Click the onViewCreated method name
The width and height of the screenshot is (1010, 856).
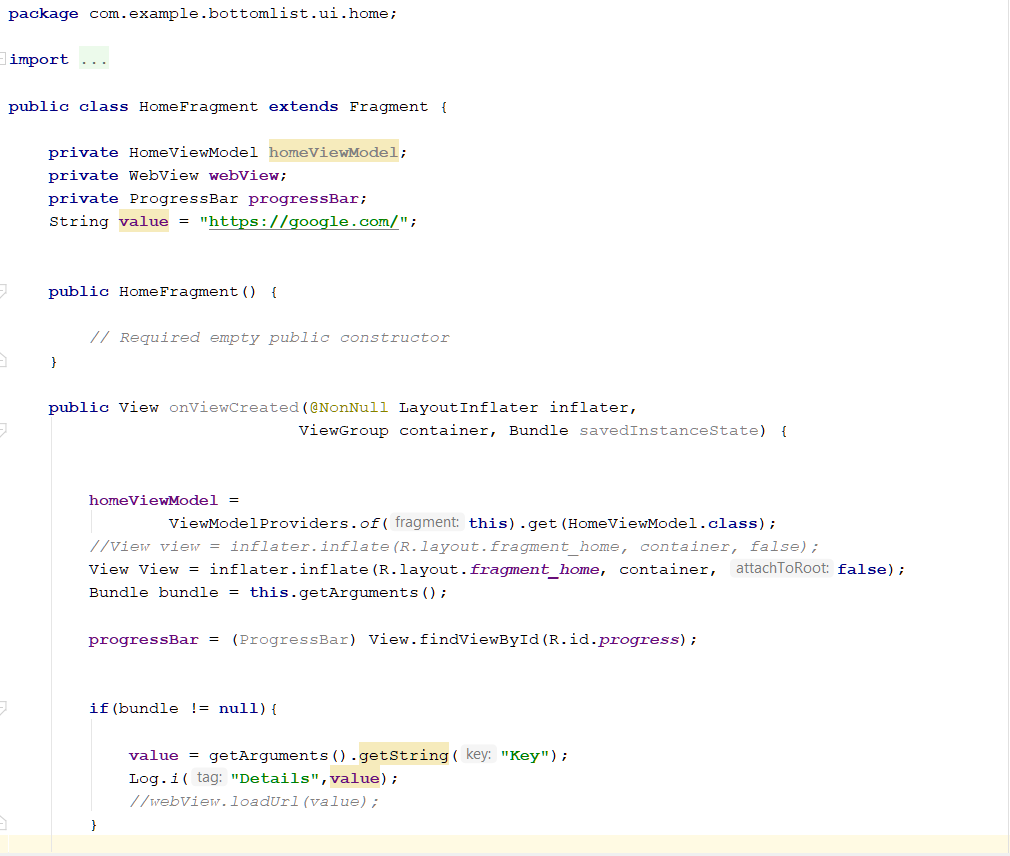(x=234, y=408)
